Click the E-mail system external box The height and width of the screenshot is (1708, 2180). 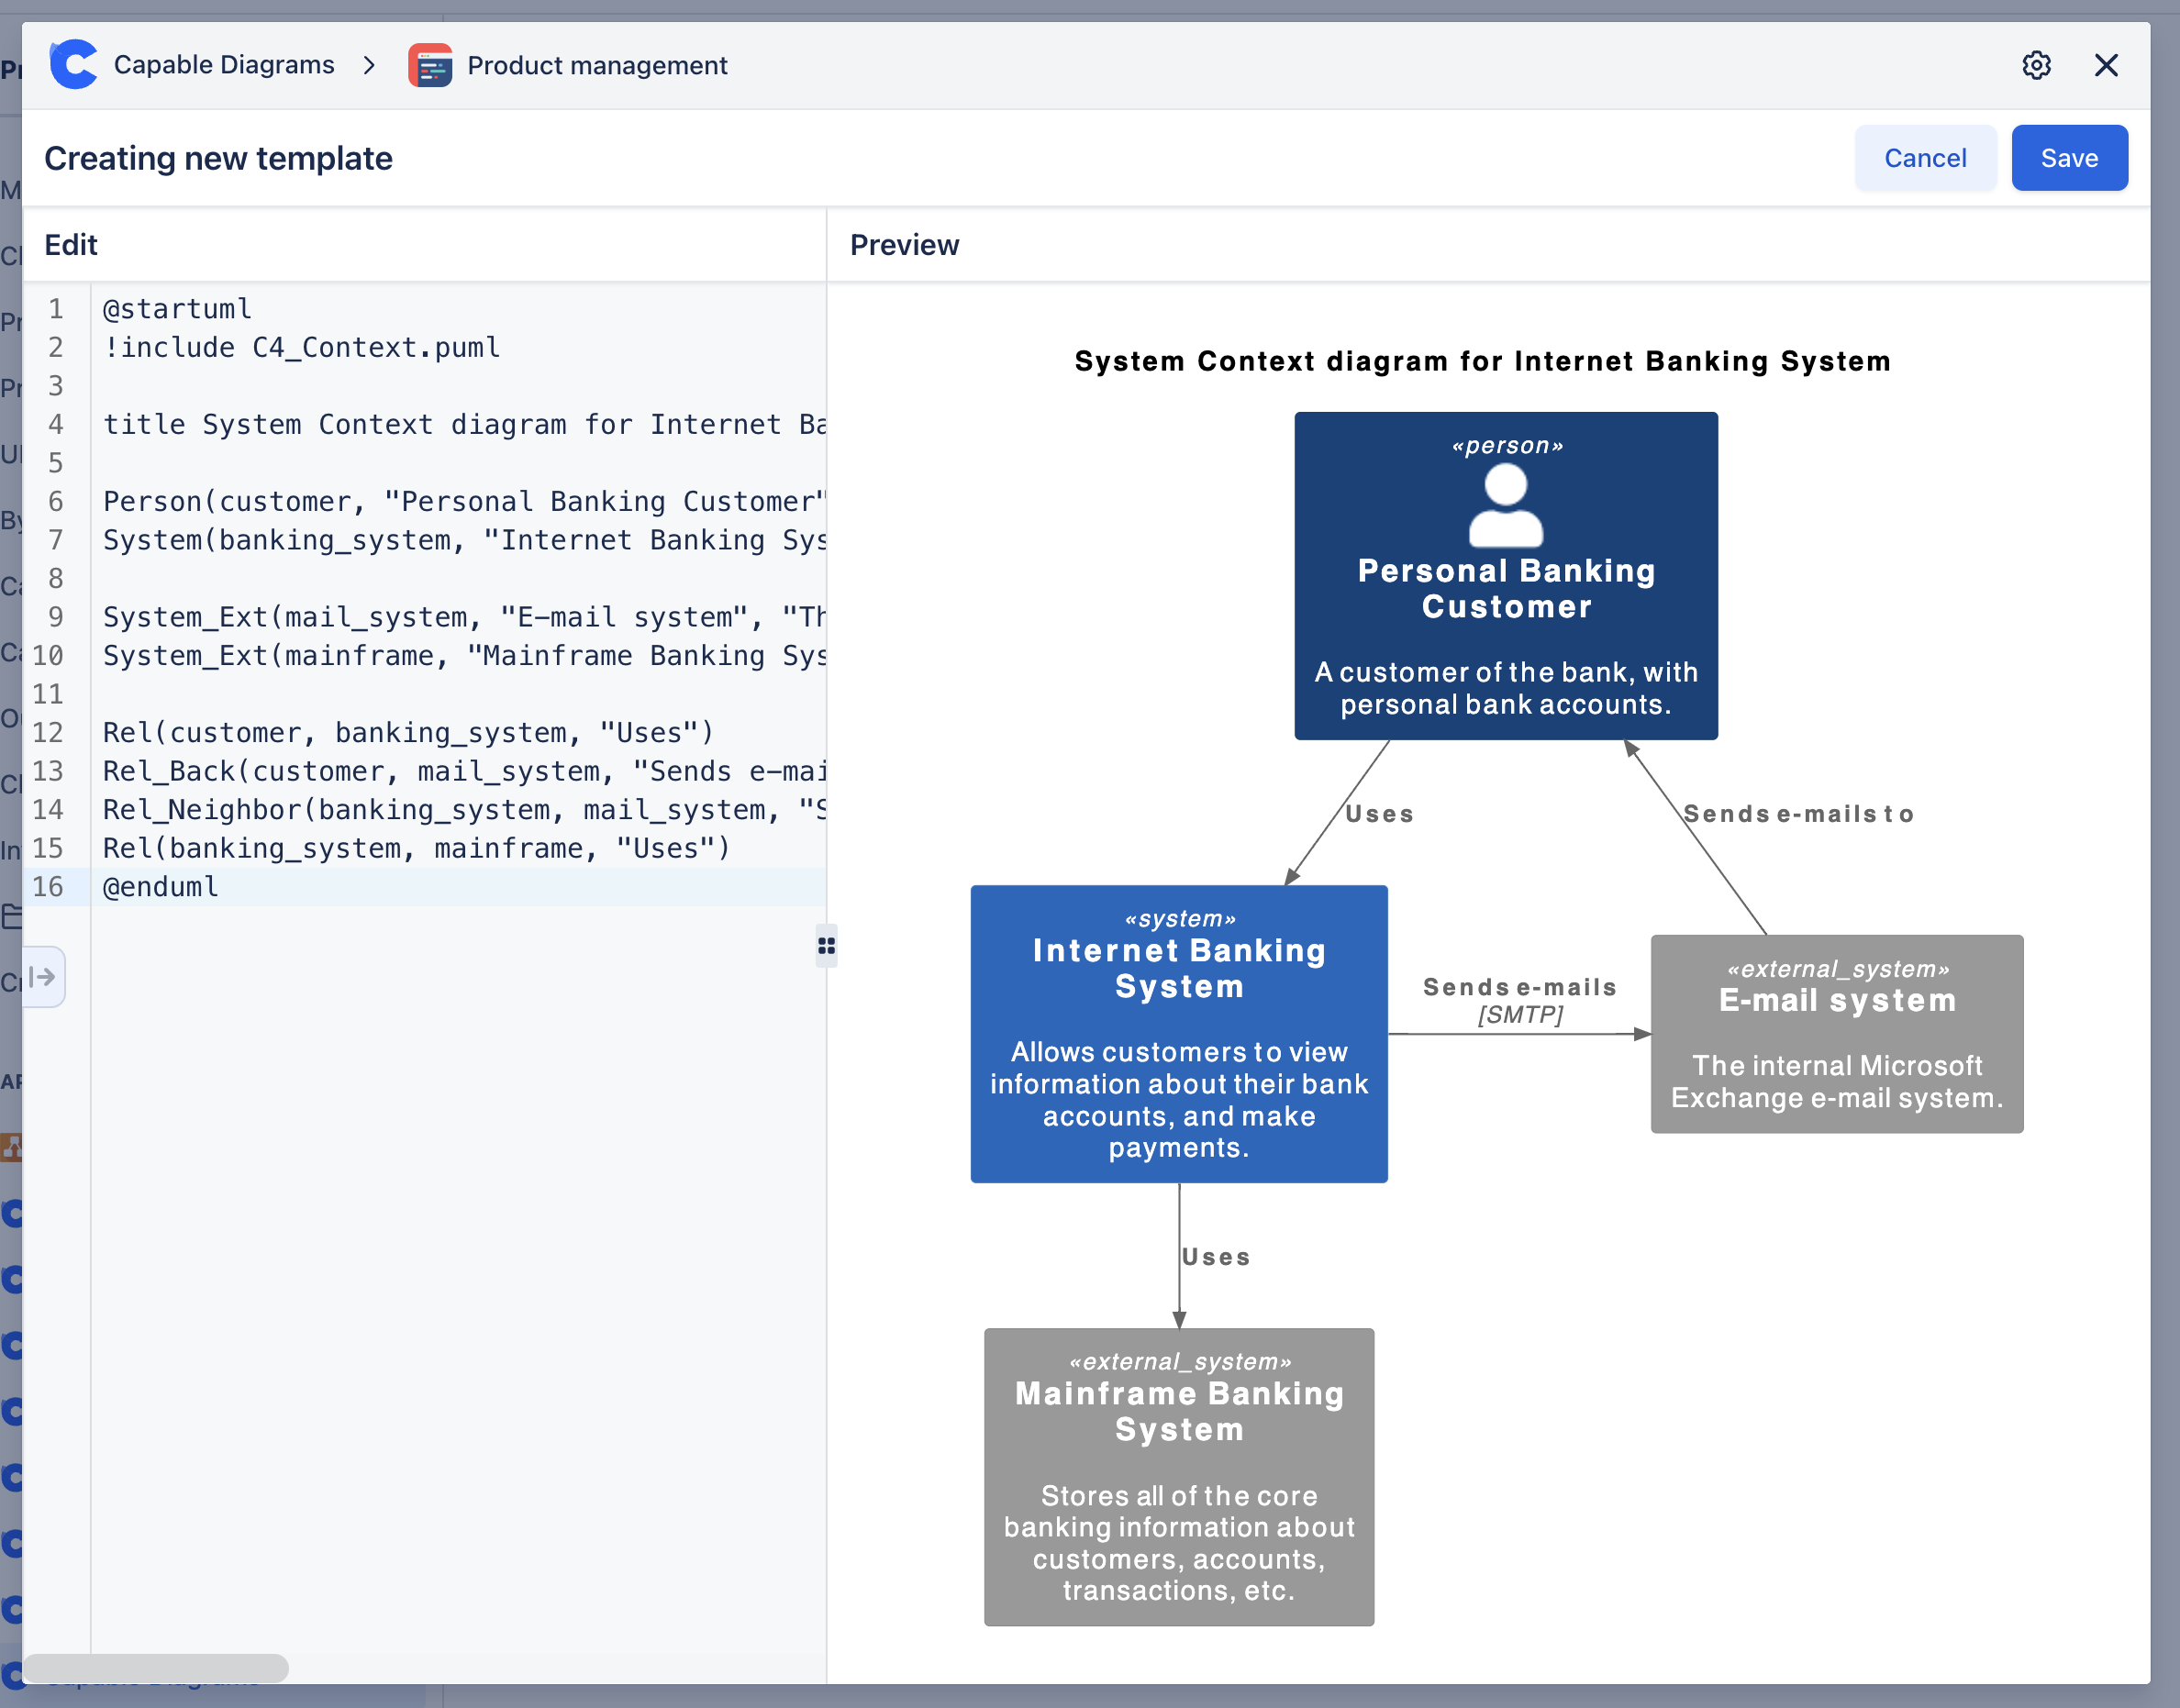coord(1836,1033)
